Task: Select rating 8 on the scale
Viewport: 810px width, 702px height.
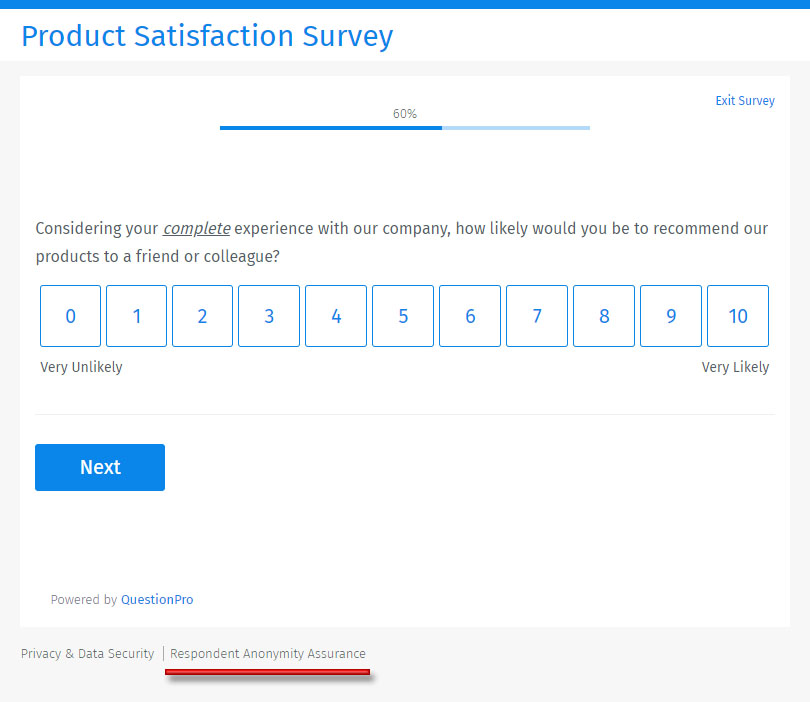Action: (x=604, y=315)
